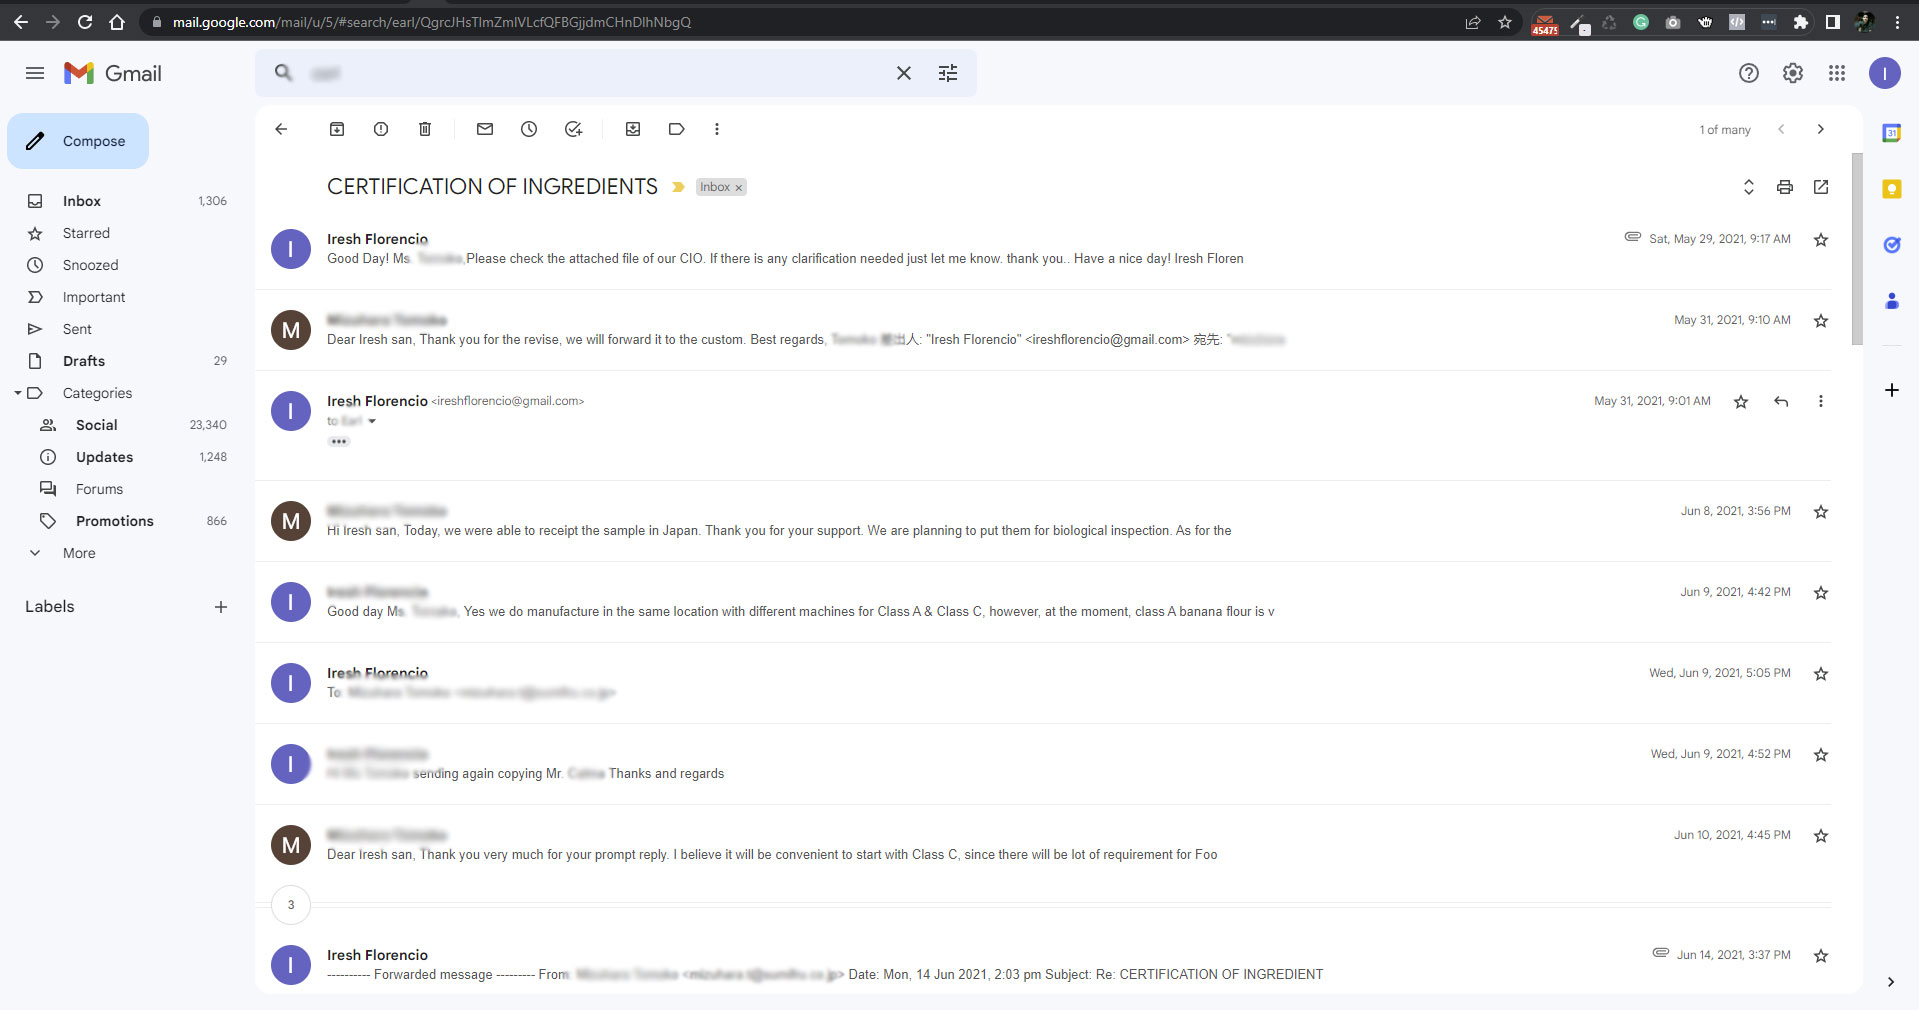Show recipient details dropdown under Iresh Florencio
This screenshot has height=1010, width=1919.
372,421
